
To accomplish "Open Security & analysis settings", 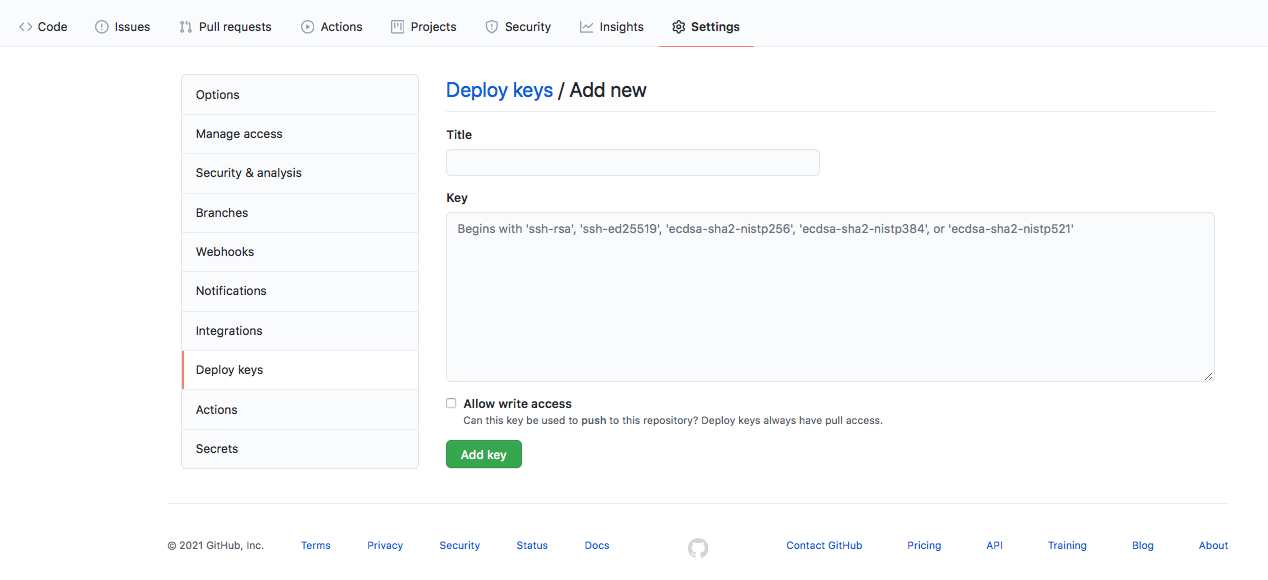I will point(248,172).
